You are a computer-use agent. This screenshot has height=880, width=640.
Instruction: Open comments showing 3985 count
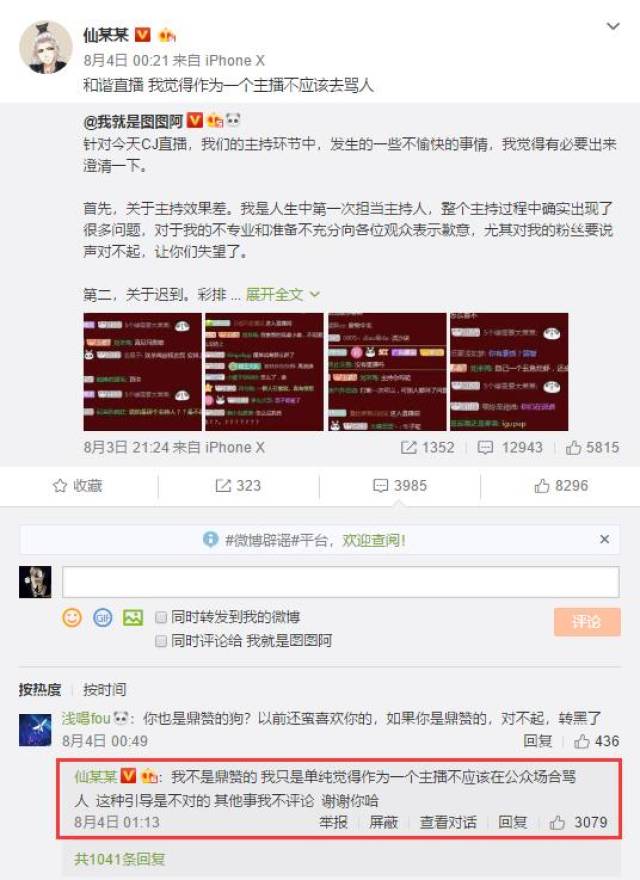point(400,486)
